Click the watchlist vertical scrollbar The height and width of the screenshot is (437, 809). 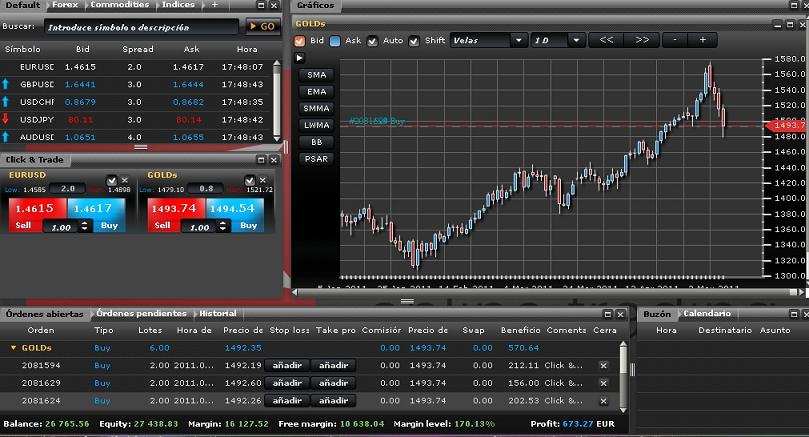[x=277, y=101]
